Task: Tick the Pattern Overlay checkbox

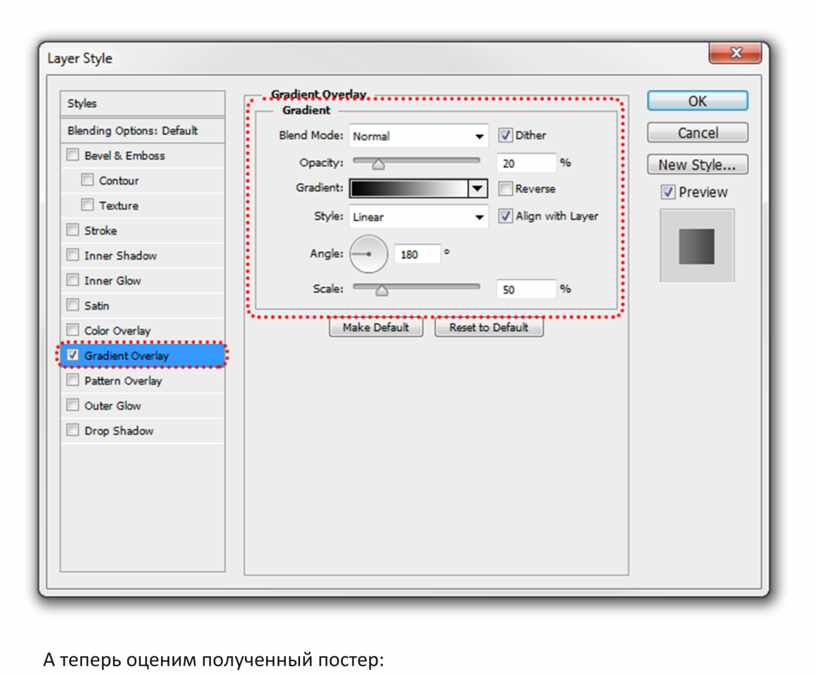Action: pyautogui.click(x=73, y=380)
